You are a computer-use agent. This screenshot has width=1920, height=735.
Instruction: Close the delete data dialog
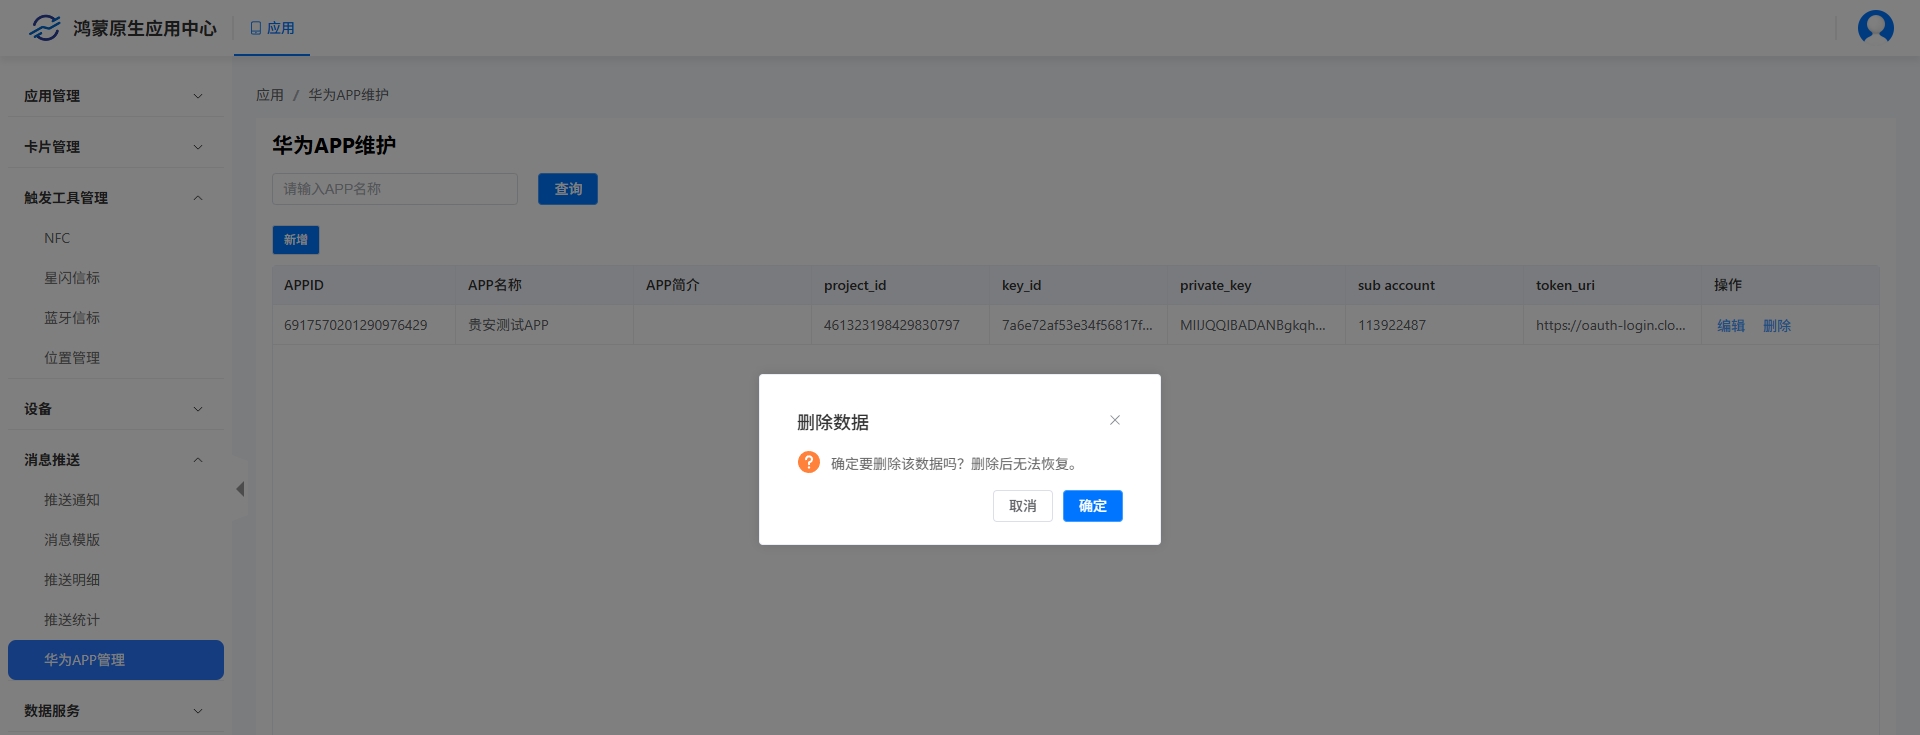(x=1114, y=420)
